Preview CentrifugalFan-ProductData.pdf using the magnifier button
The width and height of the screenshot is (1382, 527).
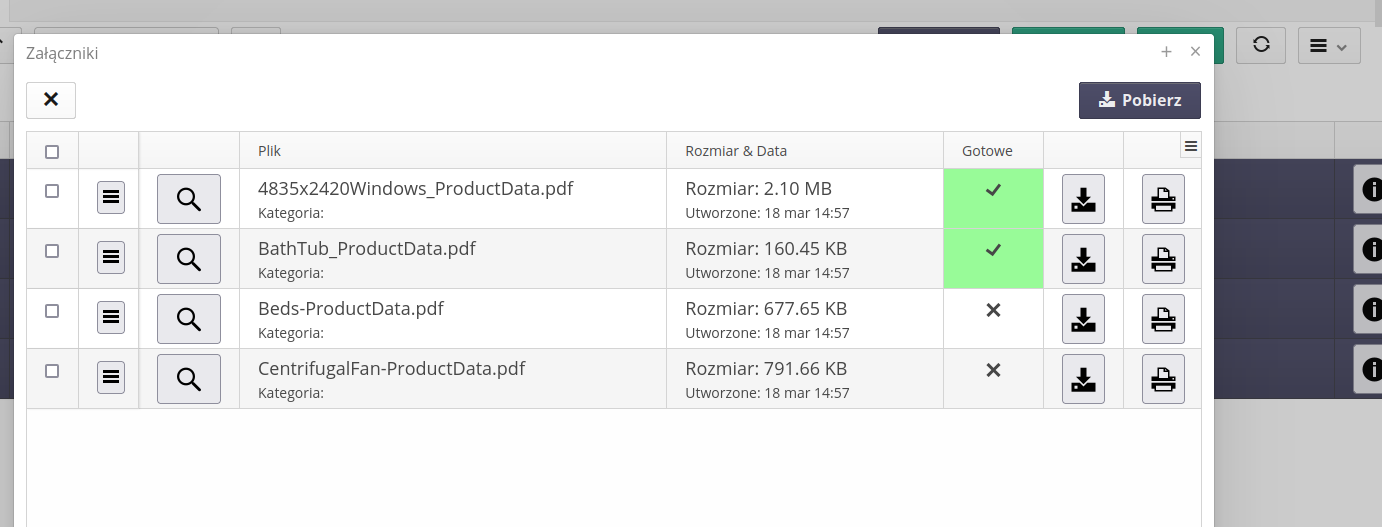click(x=189, y=379)
